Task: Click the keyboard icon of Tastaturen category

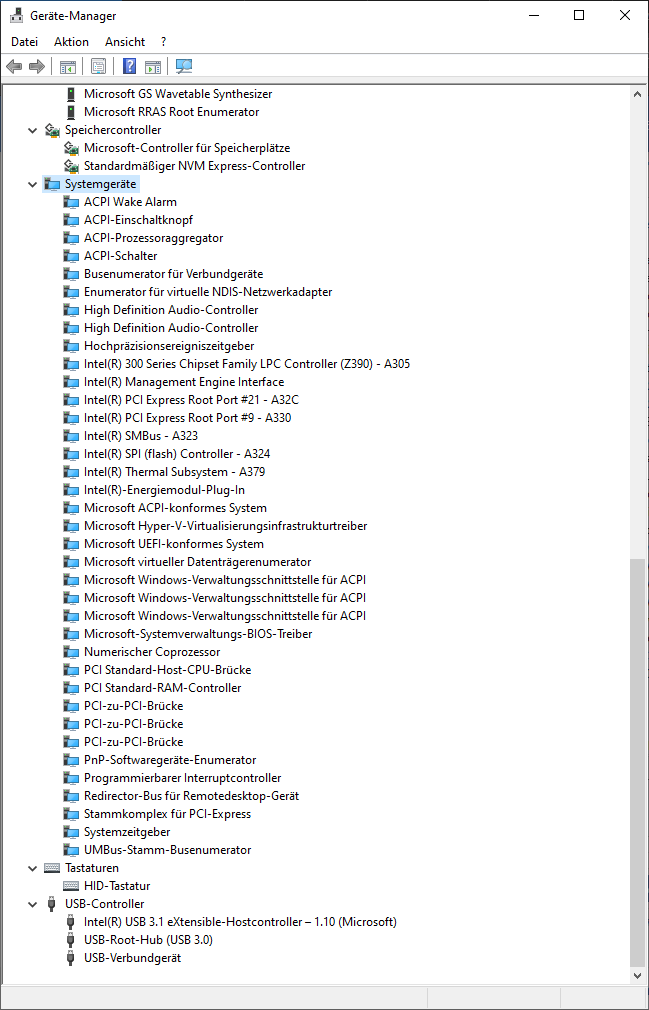Action: pos(52,868)
